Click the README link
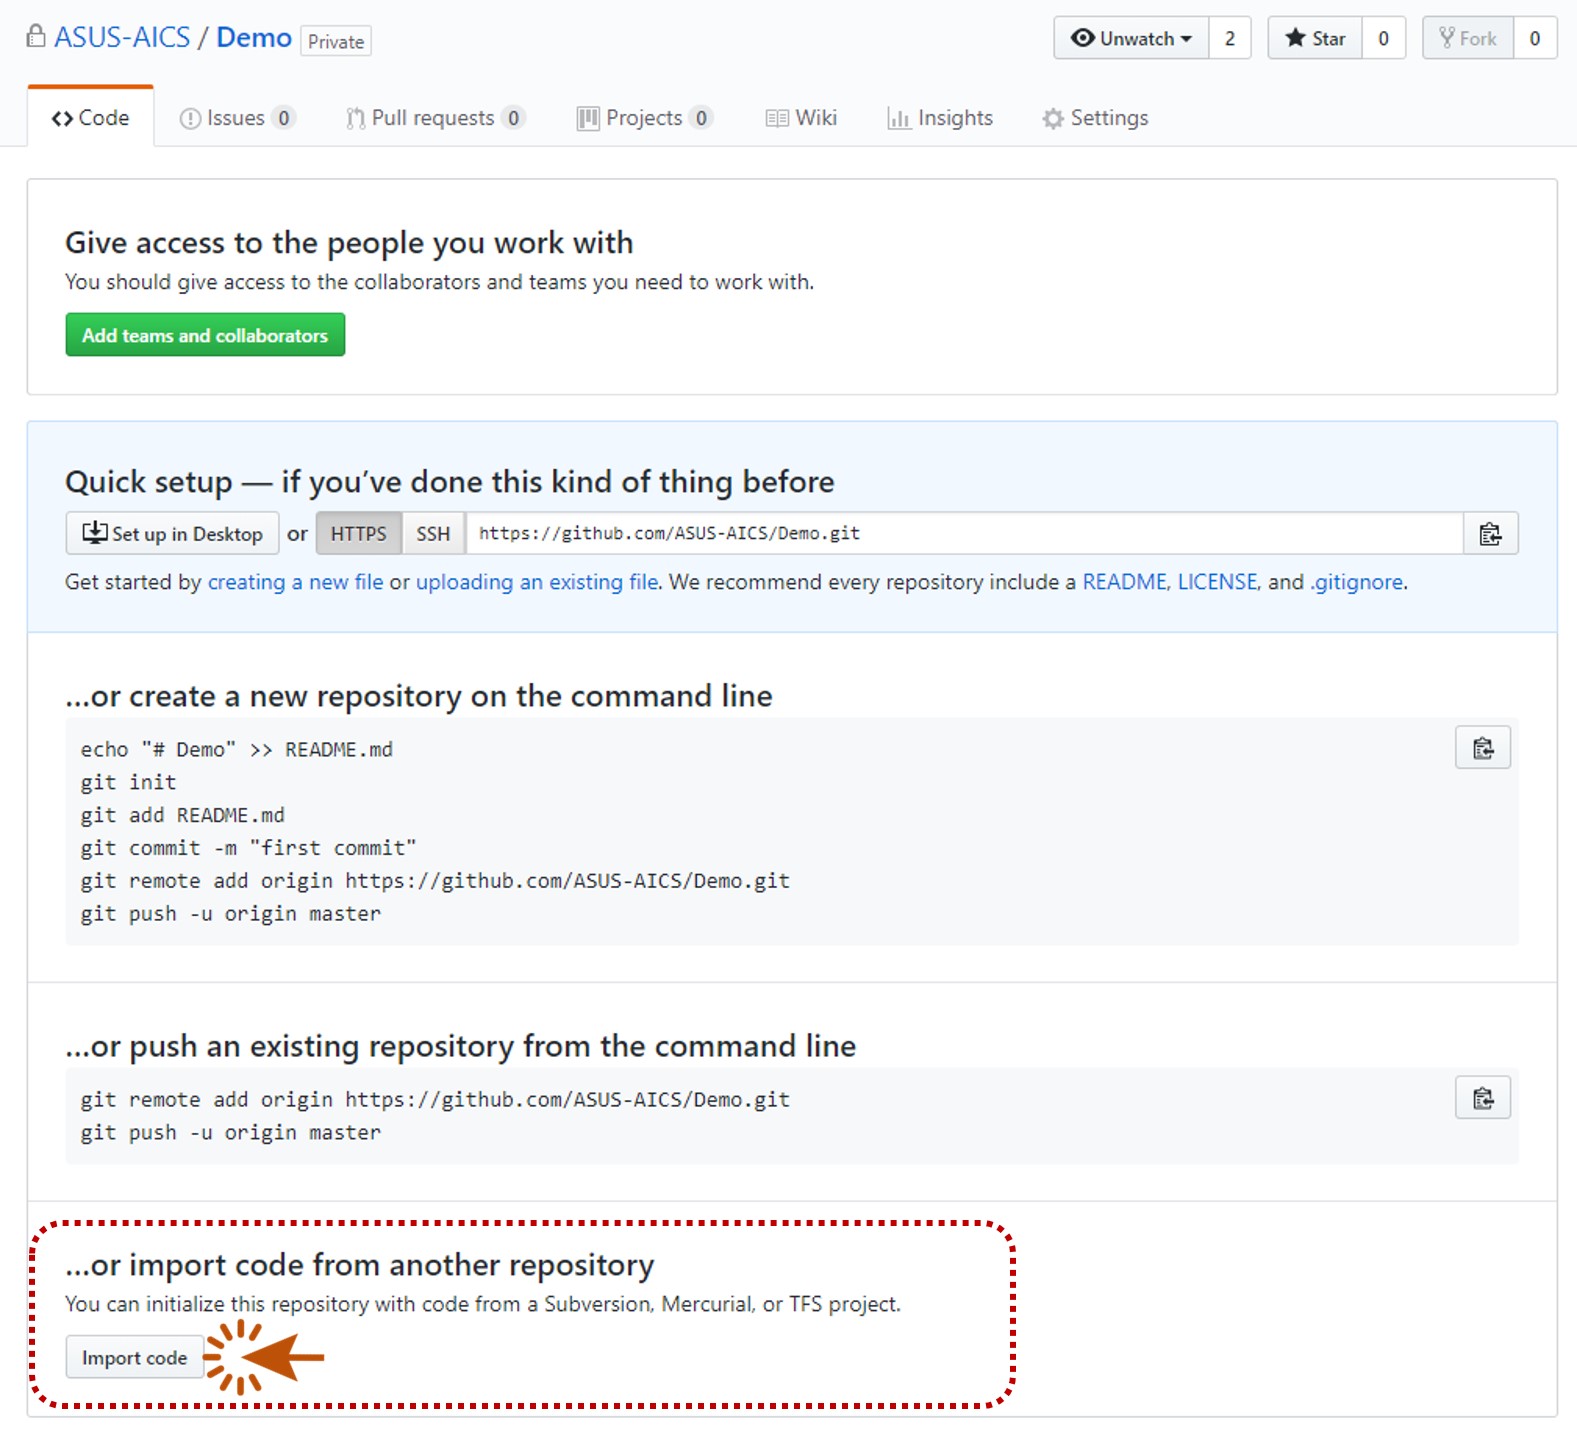 pos(1125,582)
